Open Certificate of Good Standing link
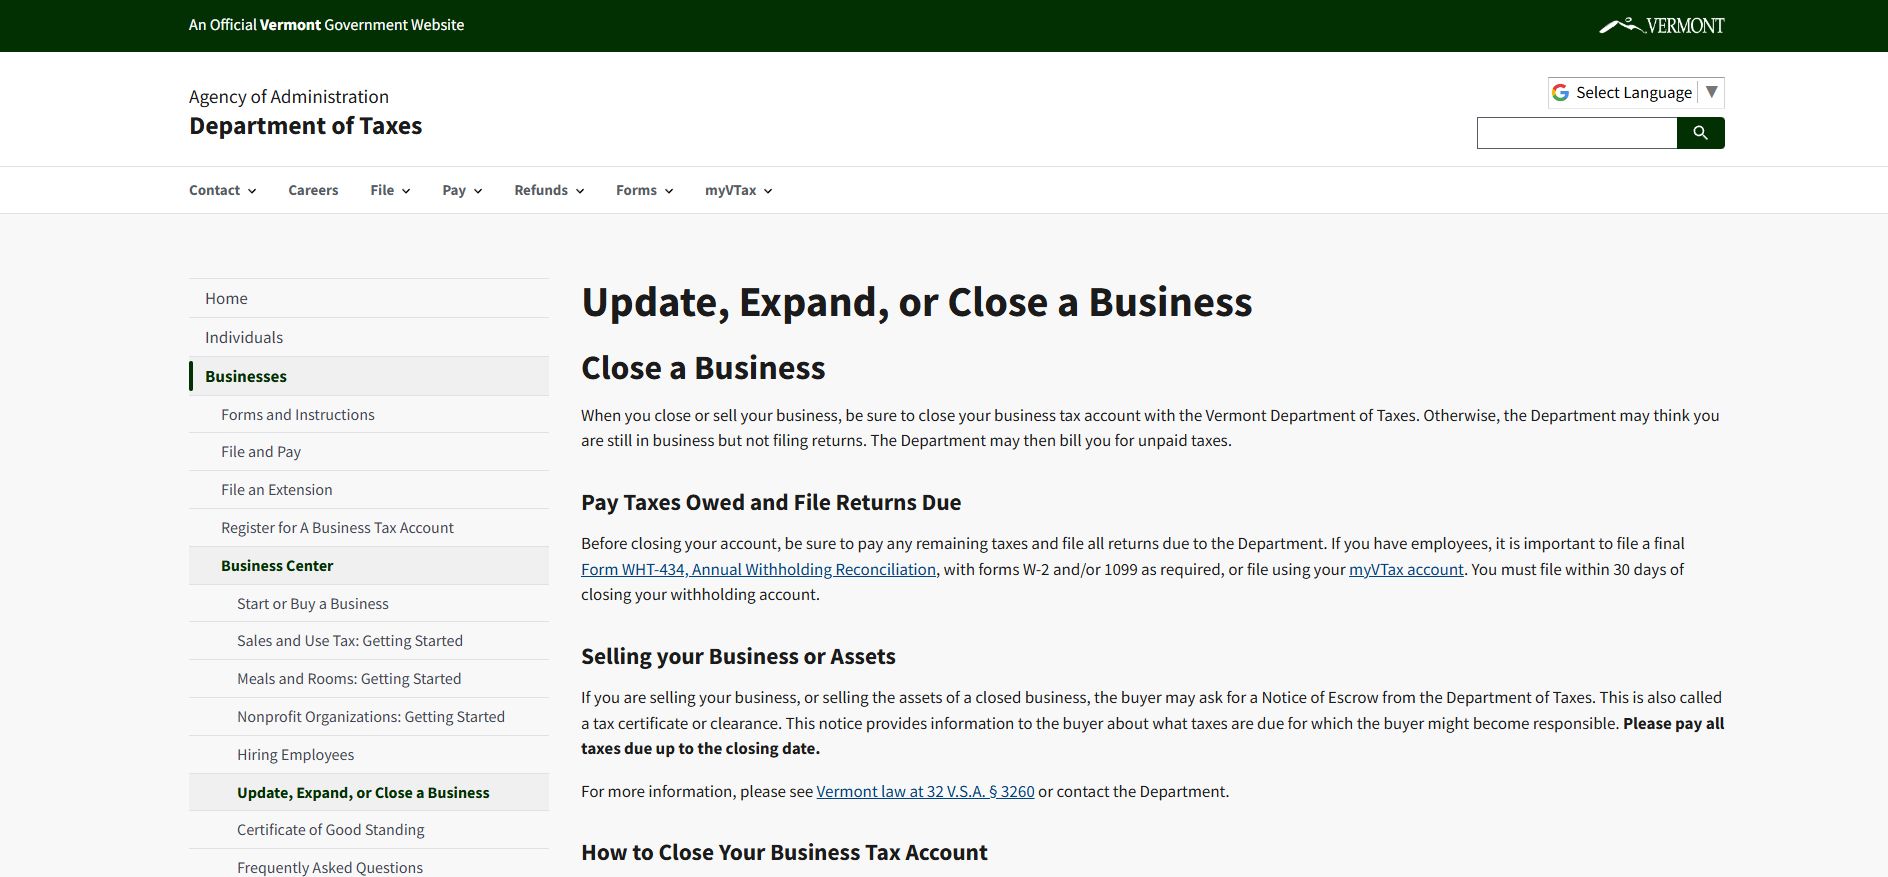The width and height of the screenshot is (1888, 877). (369, 830)
